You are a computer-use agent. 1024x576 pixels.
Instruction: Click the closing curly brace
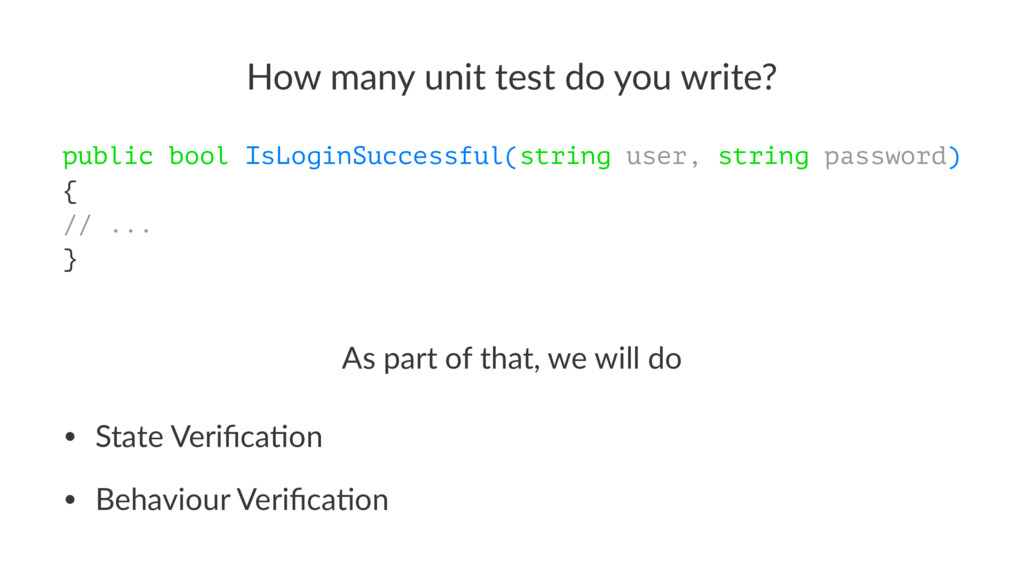point(70,260)
